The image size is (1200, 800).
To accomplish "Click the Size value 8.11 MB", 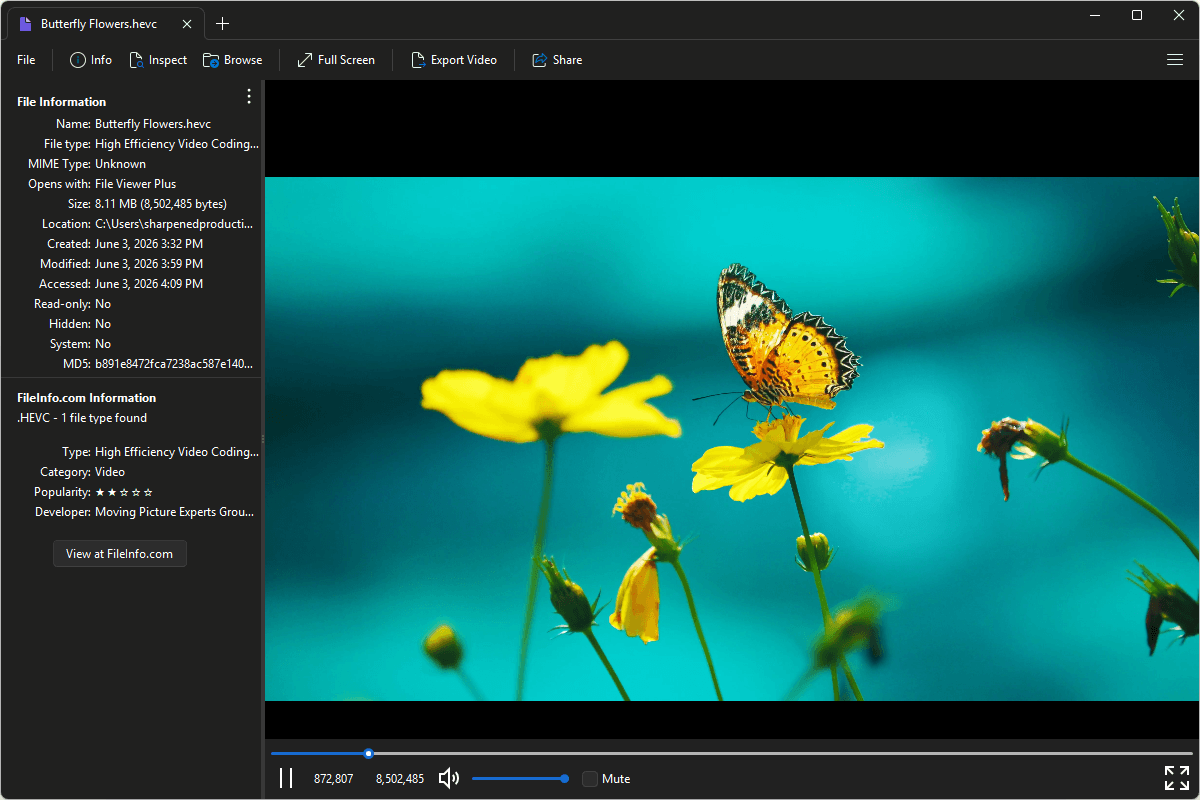I will click(x=161, y=204).
